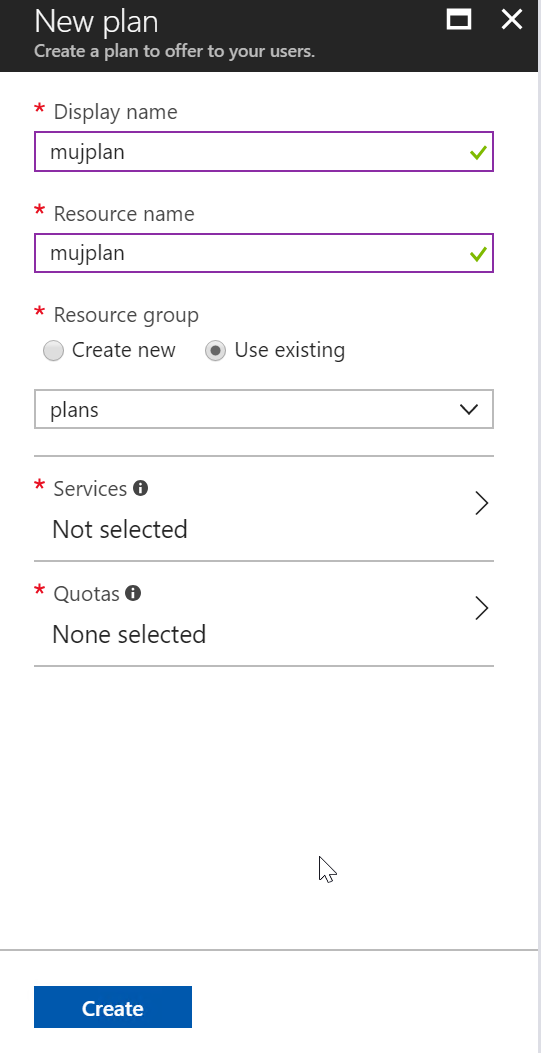
Task: Click the Resource name green checkmark
Action: click(x=478, y=255)
